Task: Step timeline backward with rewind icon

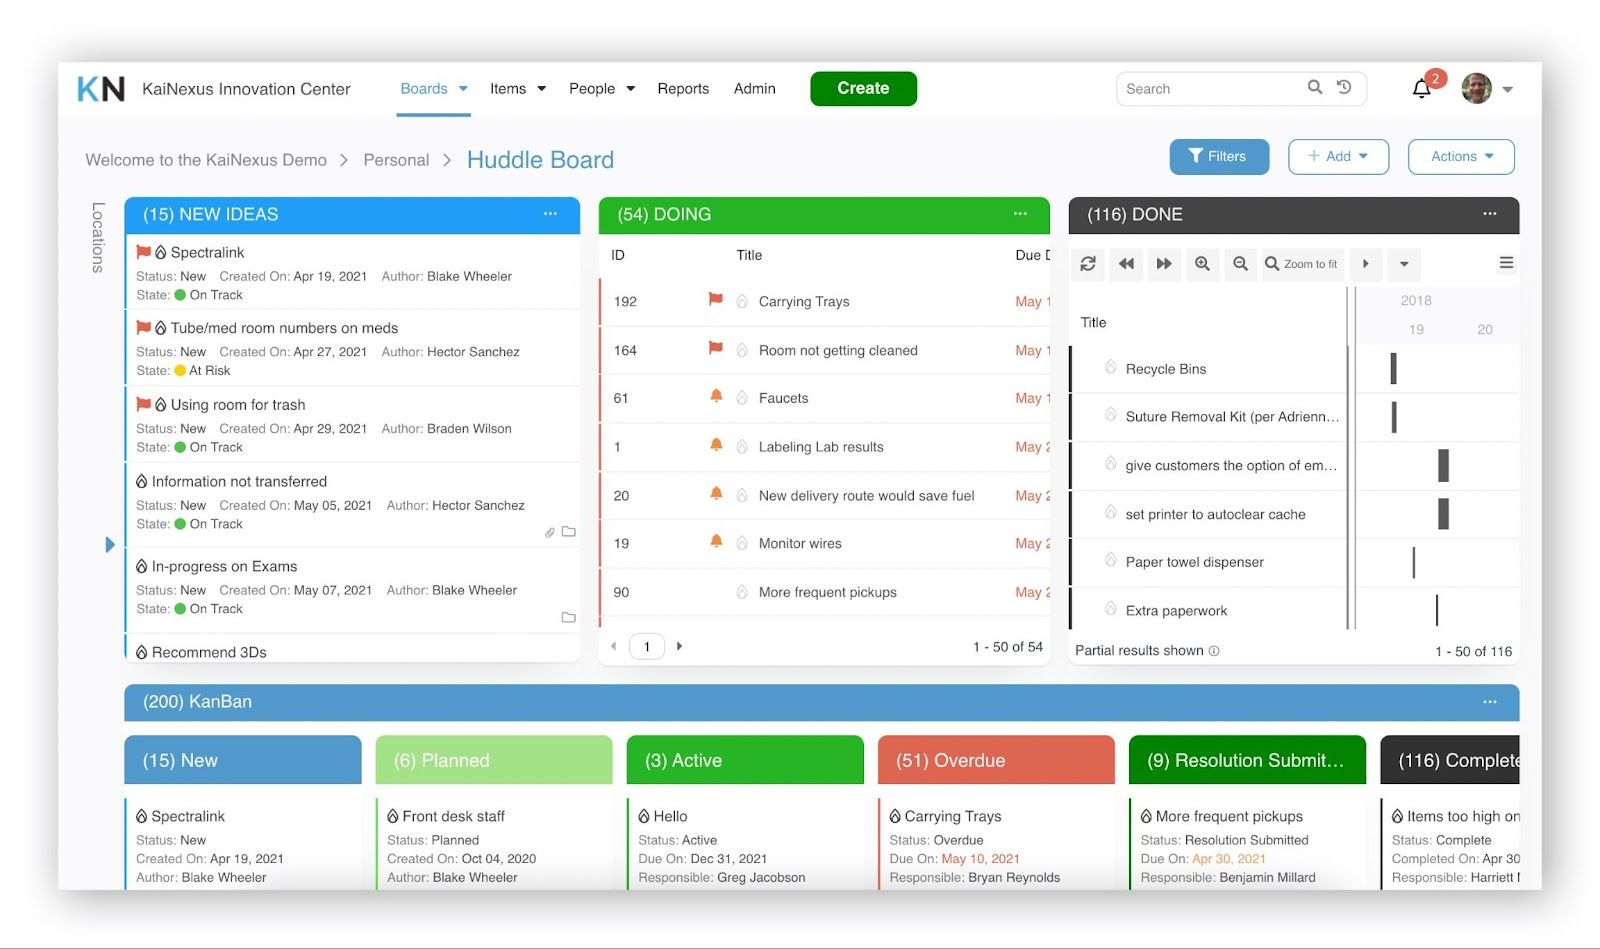Action: [x=1126, y=264]
